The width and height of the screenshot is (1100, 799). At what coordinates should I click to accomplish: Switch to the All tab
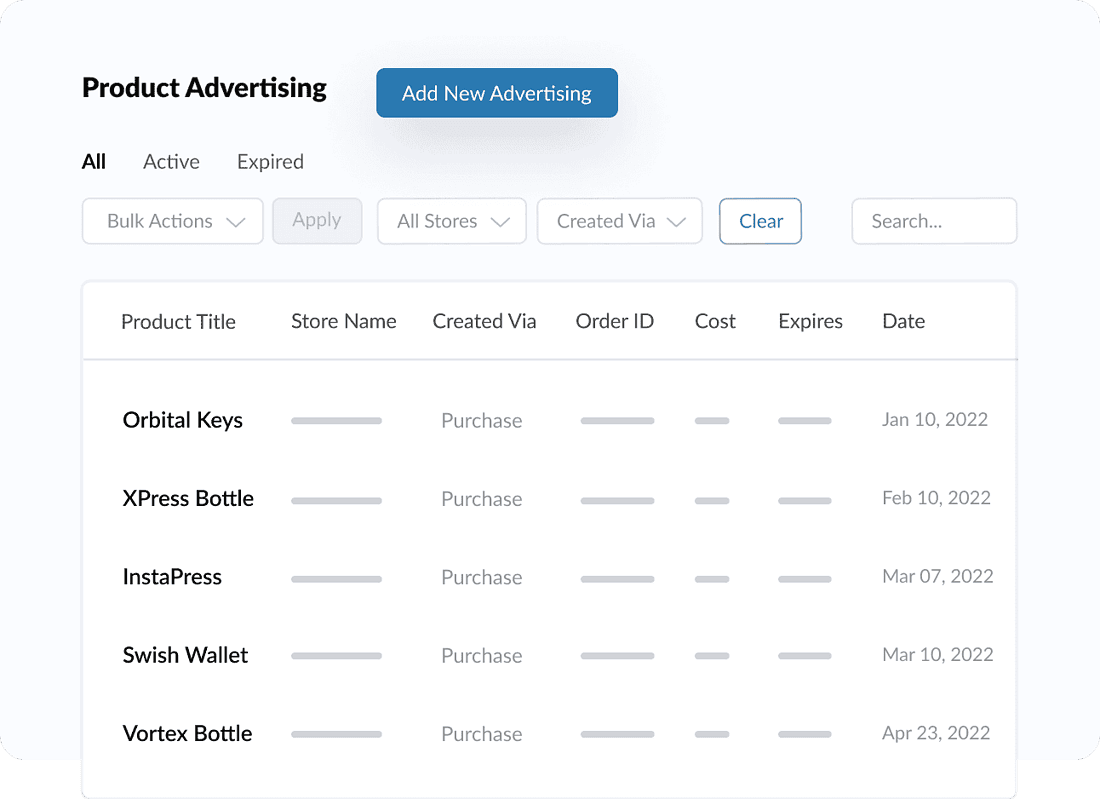(94, 162)
